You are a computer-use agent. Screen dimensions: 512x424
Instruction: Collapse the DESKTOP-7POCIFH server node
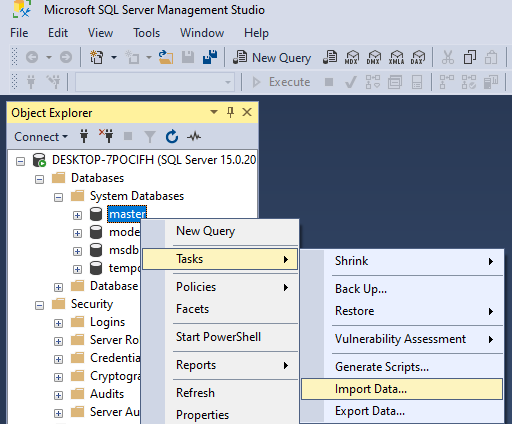(x=21, y=162)
